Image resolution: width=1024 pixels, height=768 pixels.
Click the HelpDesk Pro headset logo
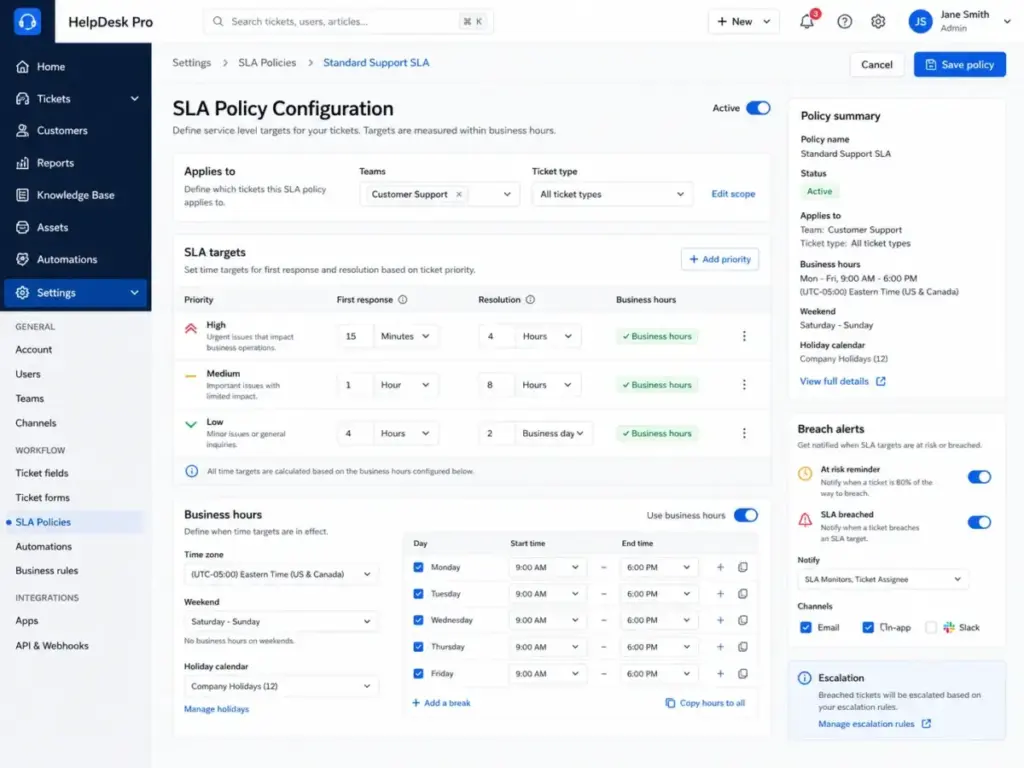pos(27,21)
